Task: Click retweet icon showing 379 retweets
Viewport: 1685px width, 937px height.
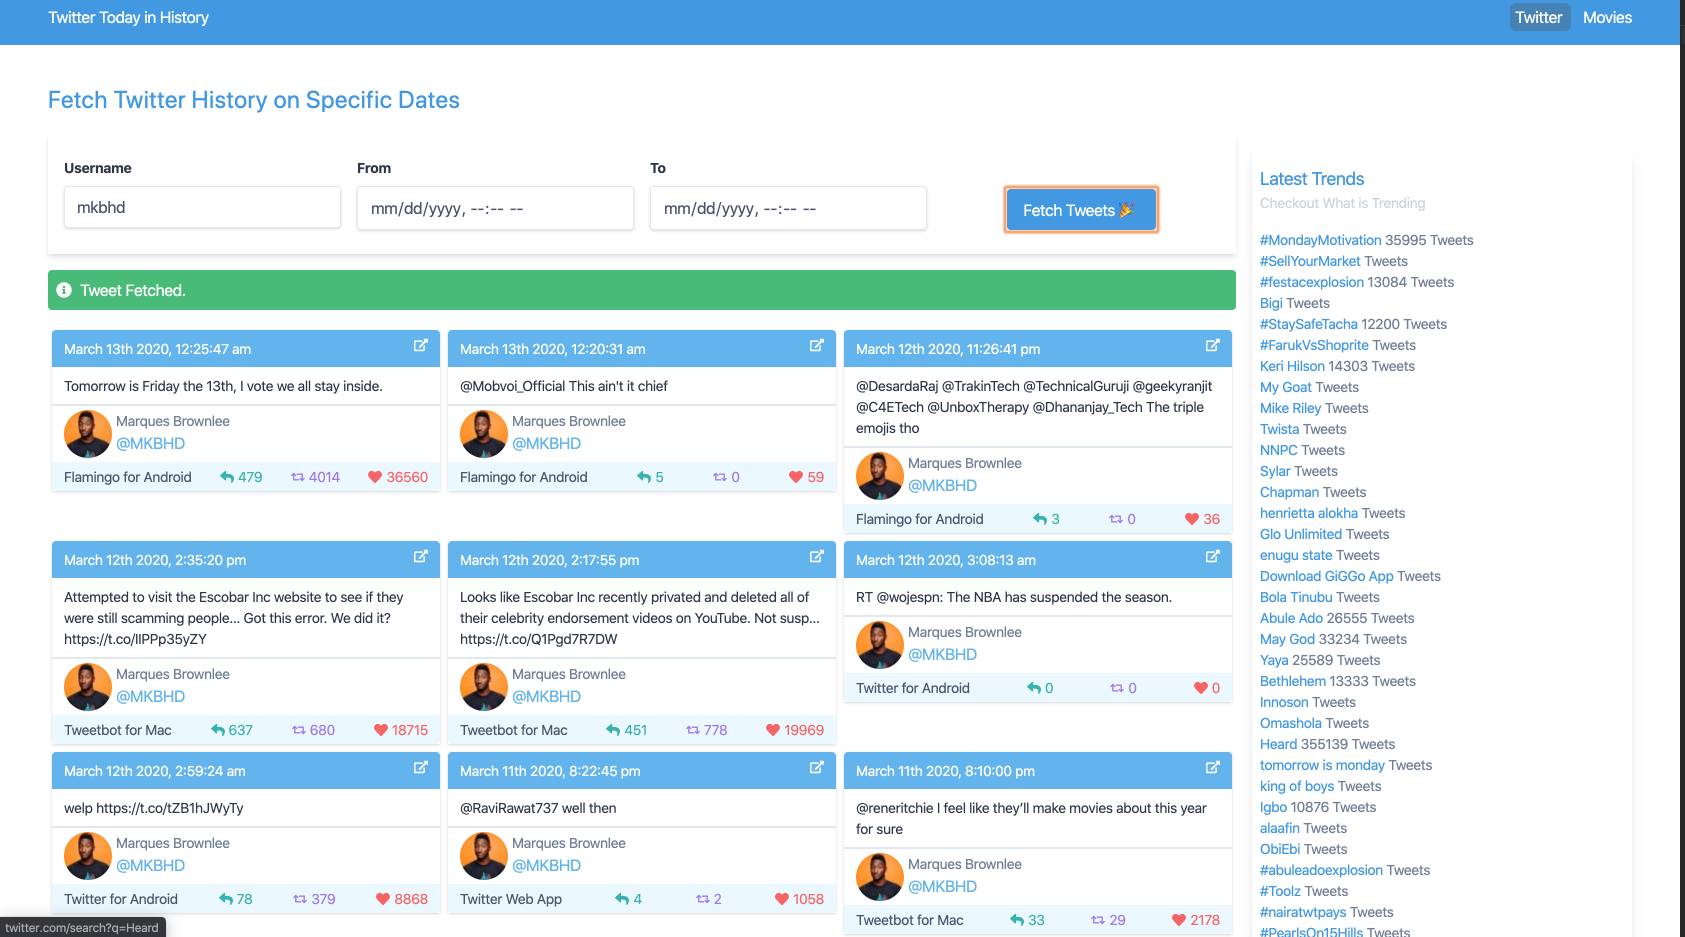Action: 300,899
